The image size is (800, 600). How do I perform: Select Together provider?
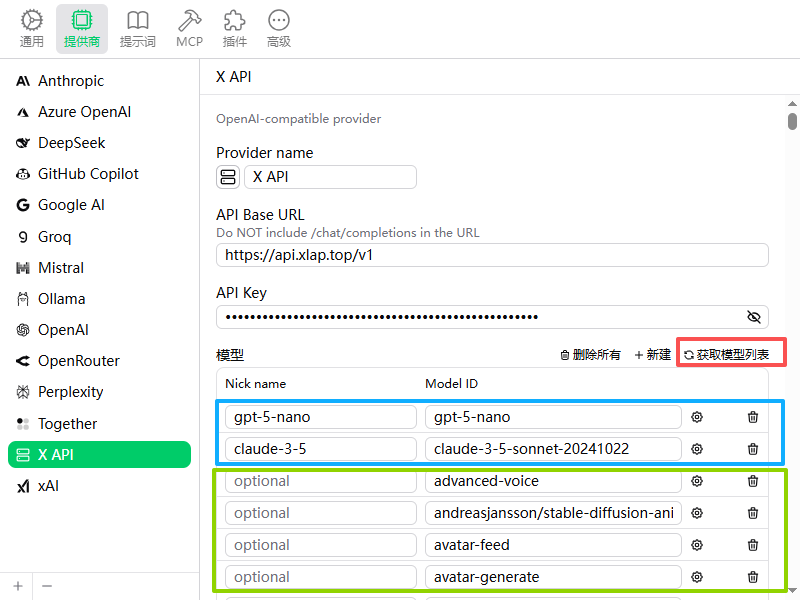[99, 423]
